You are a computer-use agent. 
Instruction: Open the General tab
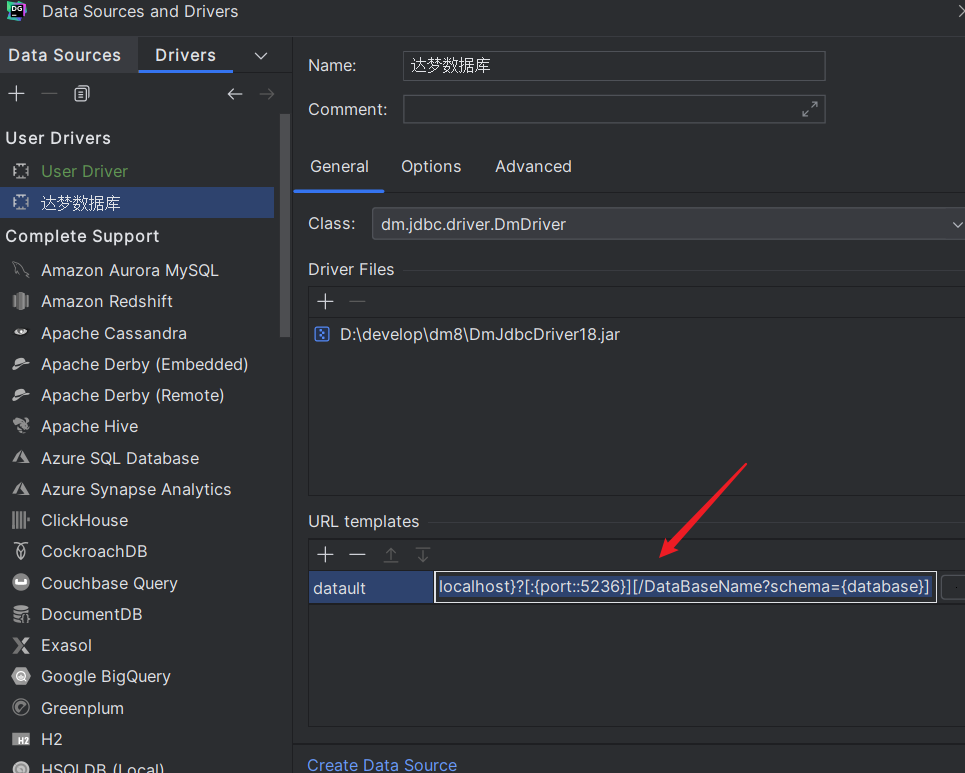pyautogui.click(x=339, y=167)
